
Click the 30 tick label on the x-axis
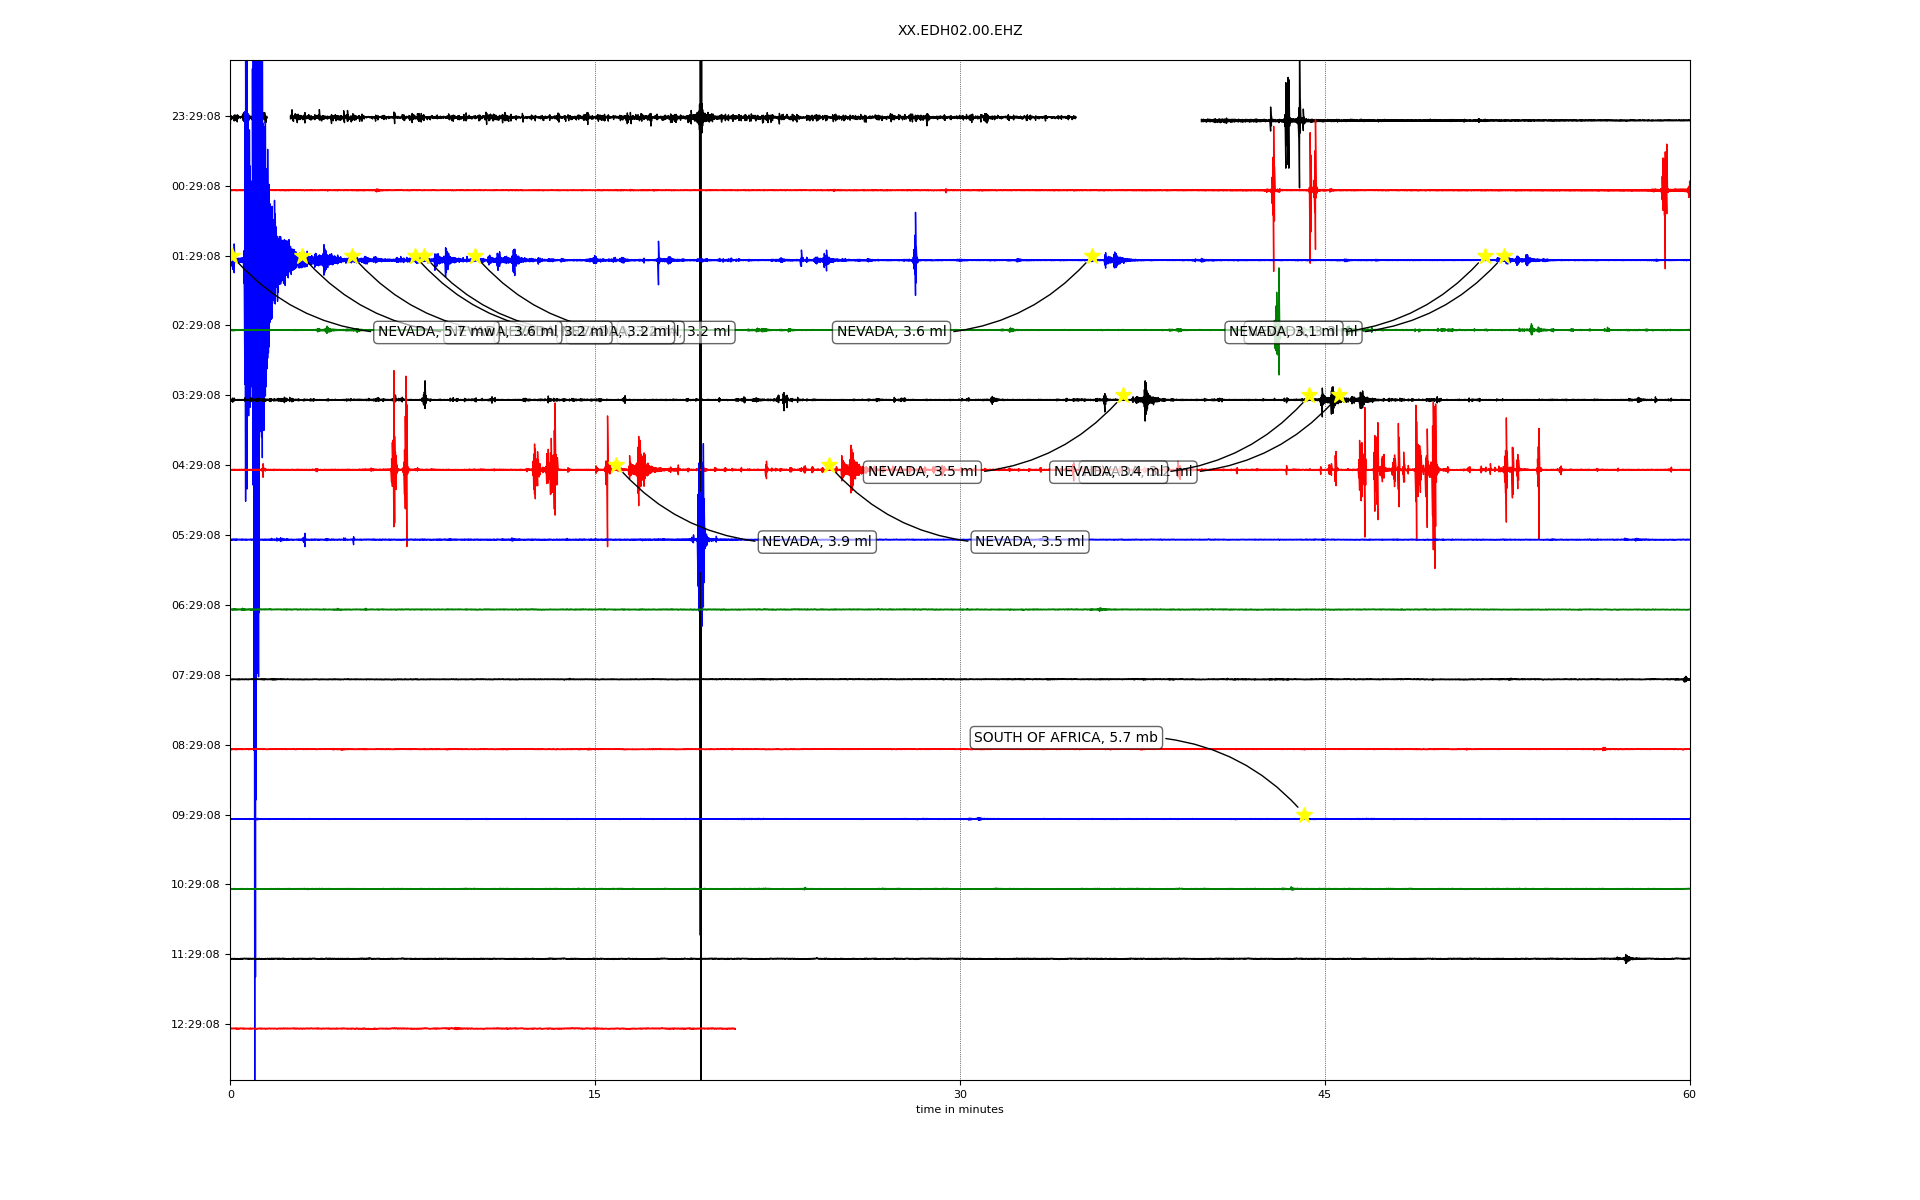click(x=960, y=1094)
